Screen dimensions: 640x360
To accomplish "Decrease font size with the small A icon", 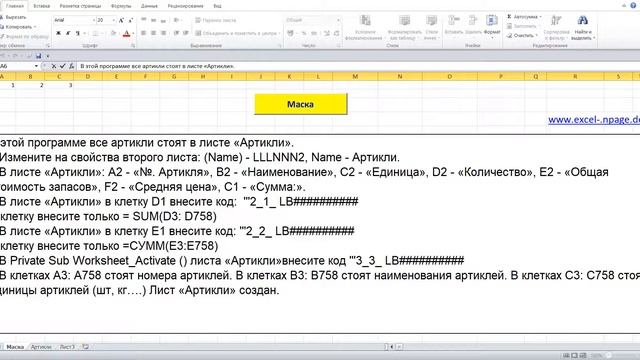I will click(131, 20).
